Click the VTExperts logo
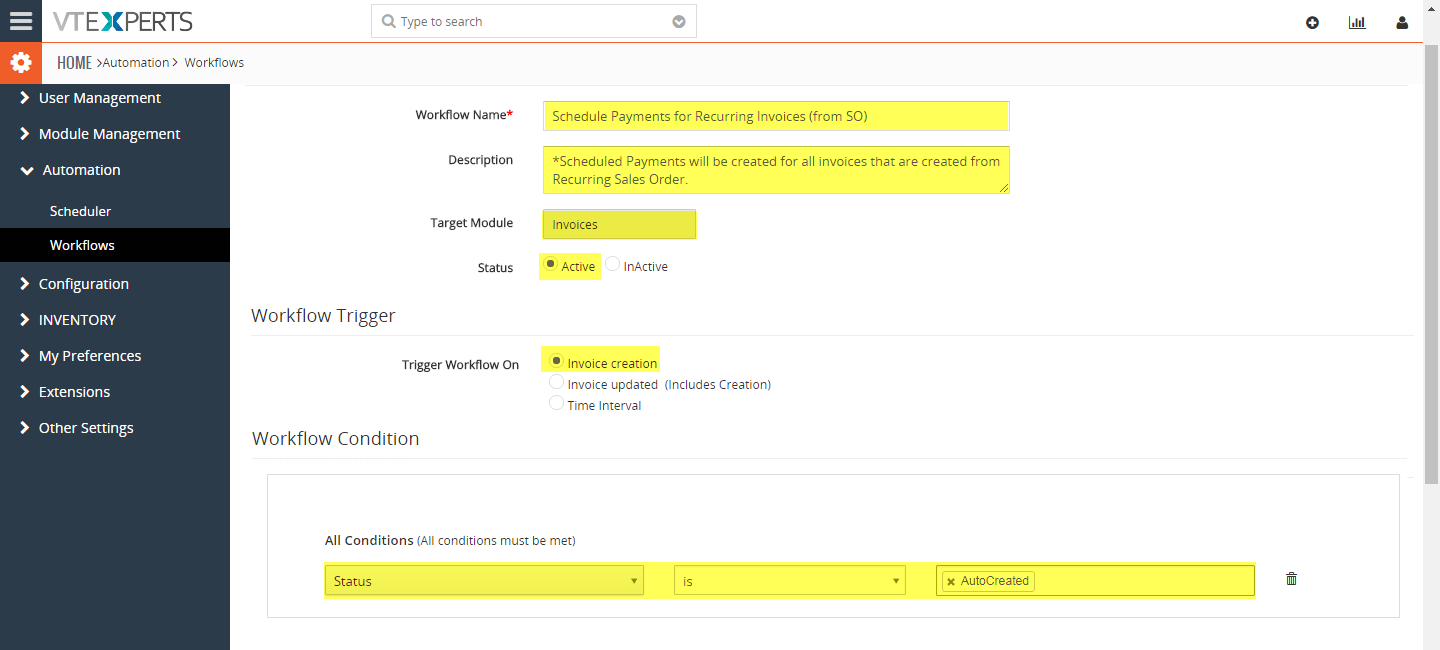Viewport: 1440px width, 650px height. 123,21
